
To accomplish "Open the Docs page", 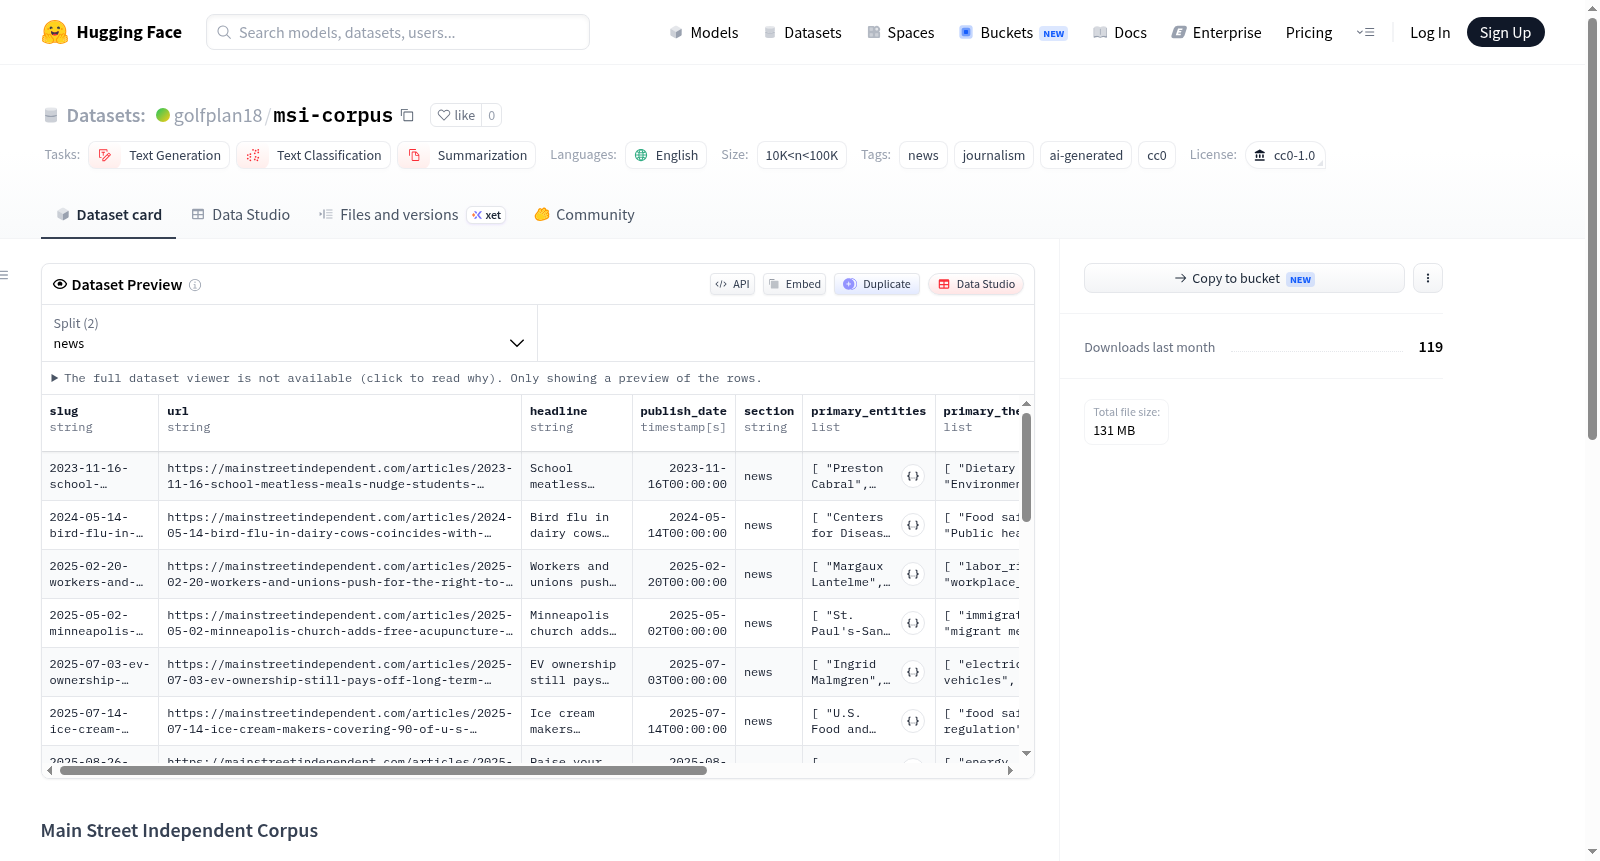I will (x=1120, y=32).
